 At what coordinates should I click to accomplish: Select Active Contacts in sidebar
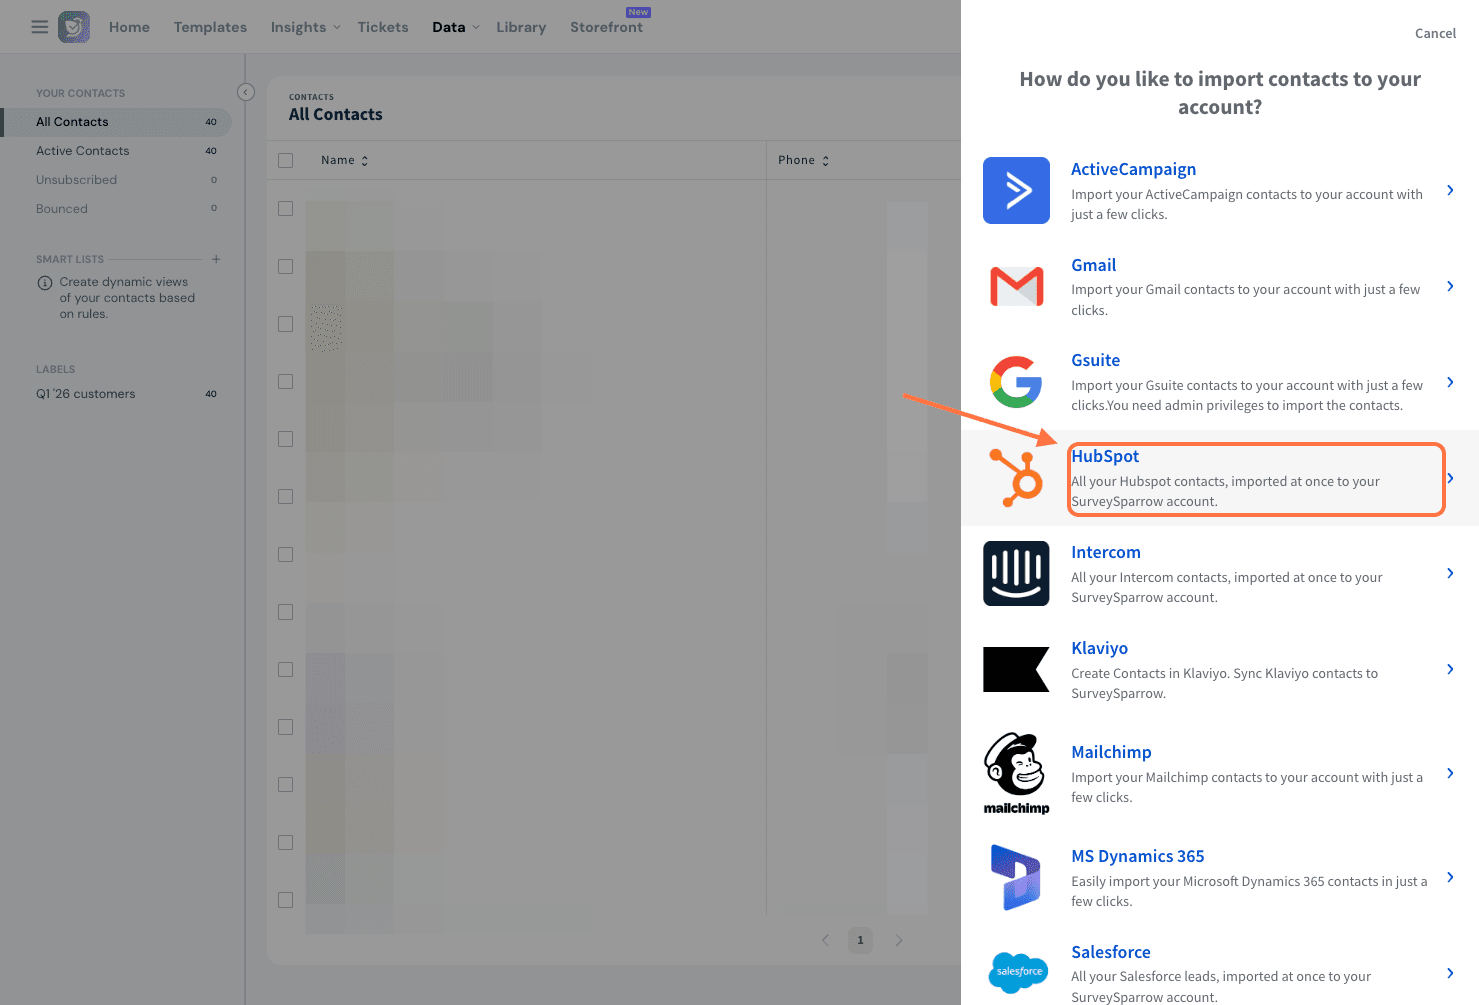point(83,151)
